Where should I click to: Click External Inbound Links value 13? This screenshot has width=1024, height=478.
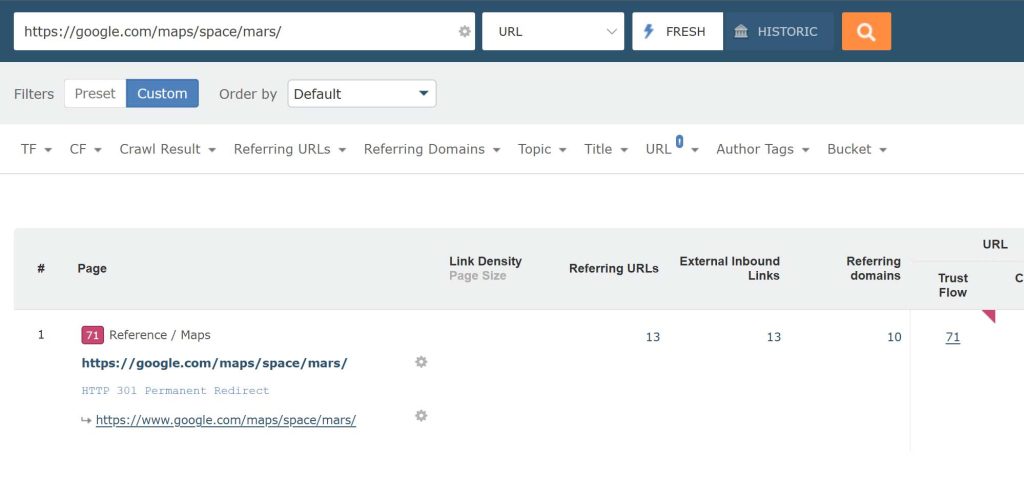click(773, 337)
